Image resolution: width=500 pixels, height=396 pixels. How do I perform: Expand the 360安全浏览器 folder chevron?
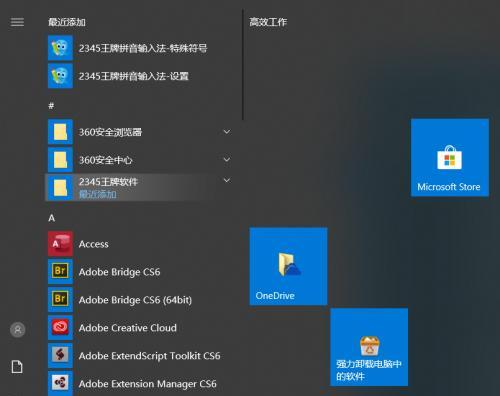tap(227, 132)
